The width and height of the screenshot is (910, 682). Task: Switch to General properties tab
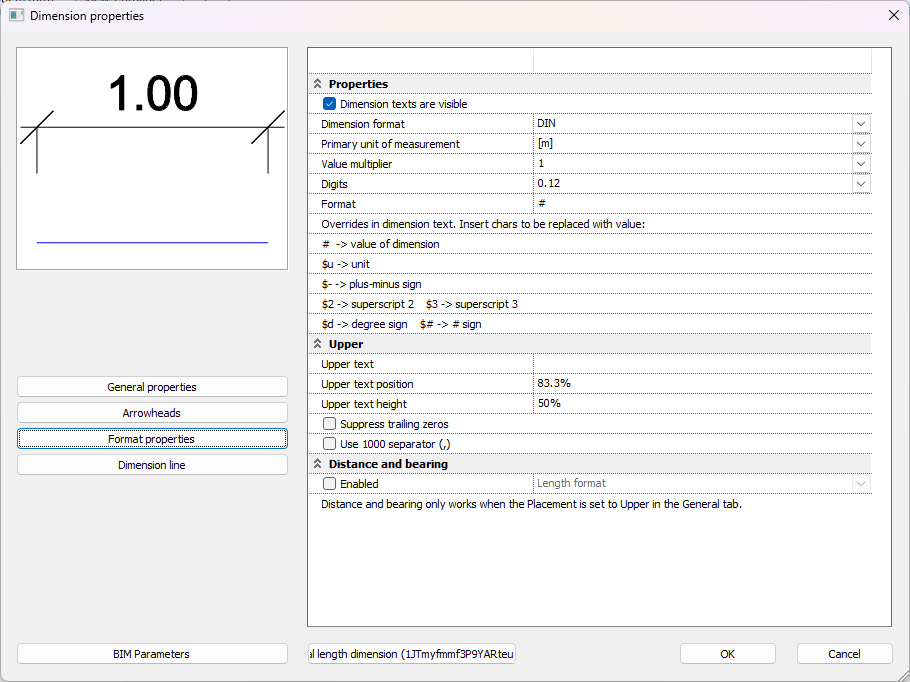152,387
